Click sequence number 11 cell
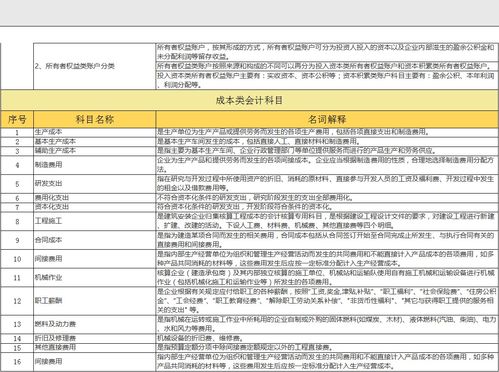Viewport: 499px width, 372px height. (17, 277)
